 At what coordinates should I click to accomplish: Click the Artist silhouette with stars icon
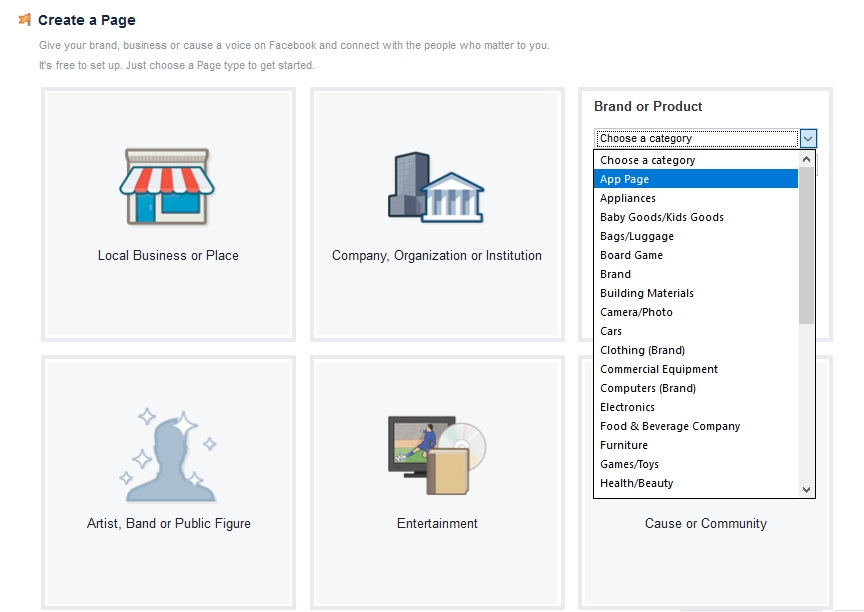168,455
